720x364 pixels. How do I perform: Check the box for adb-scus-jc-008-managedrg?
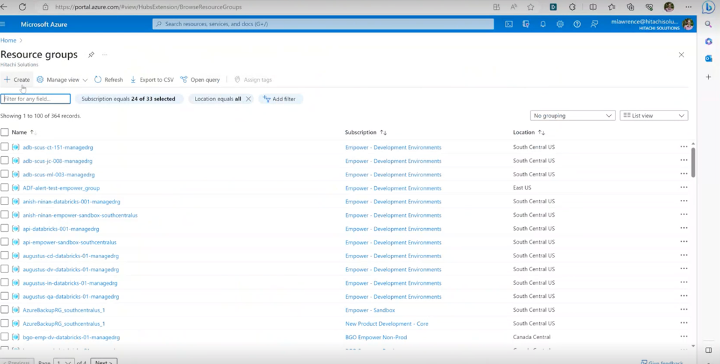click(5, 161)
